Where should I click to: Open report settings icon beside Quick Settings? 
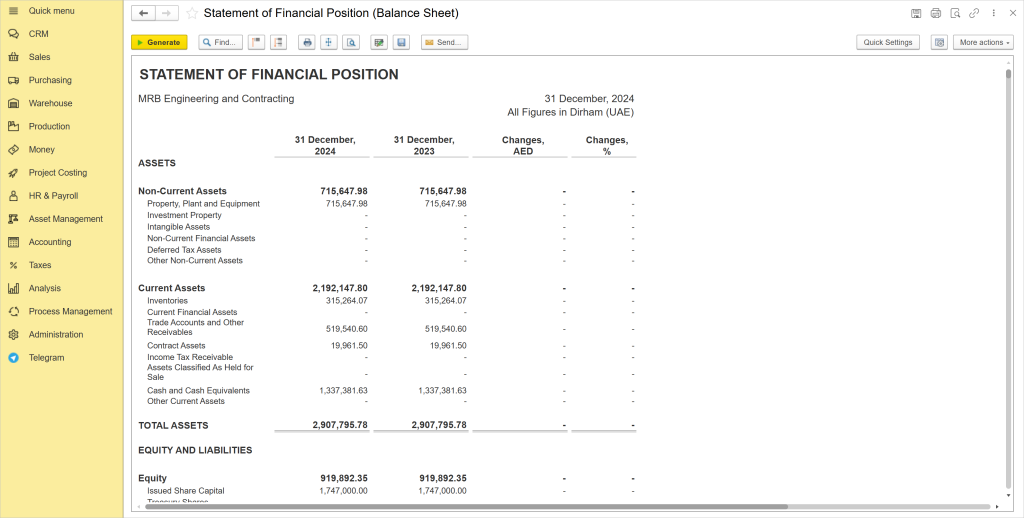click(939, 42)
